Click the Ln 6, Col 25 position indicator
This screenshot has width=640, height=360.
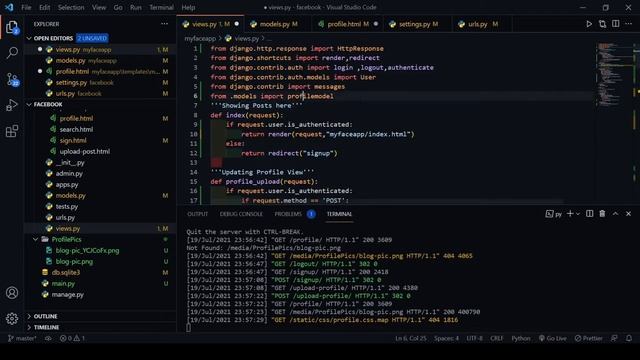[x=410, y=338]
